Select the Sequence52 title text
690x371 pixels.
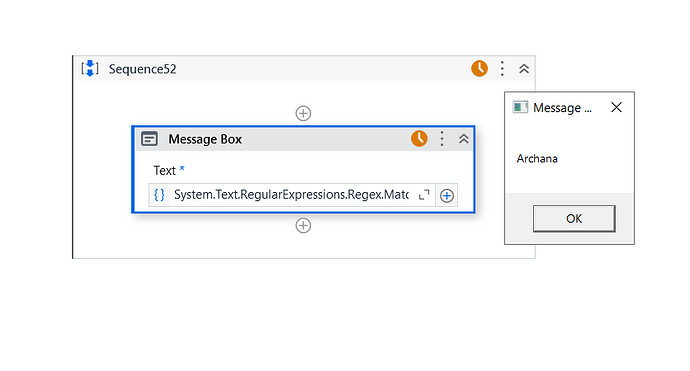[143, 69]
